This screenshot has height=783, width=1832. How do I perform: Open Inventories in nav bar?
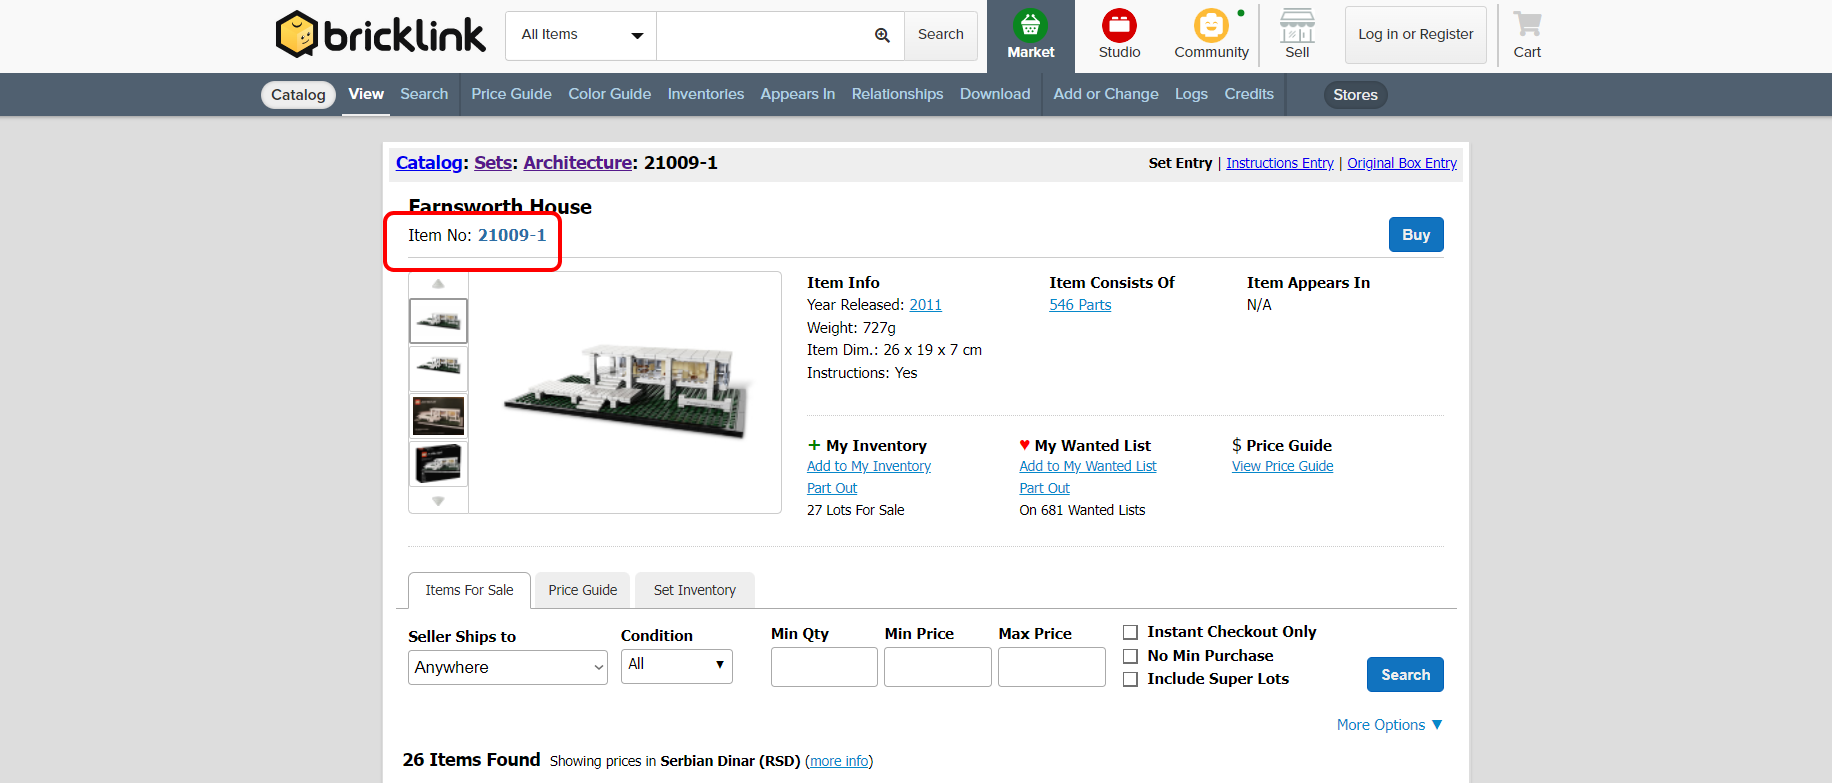coord(706,94)
